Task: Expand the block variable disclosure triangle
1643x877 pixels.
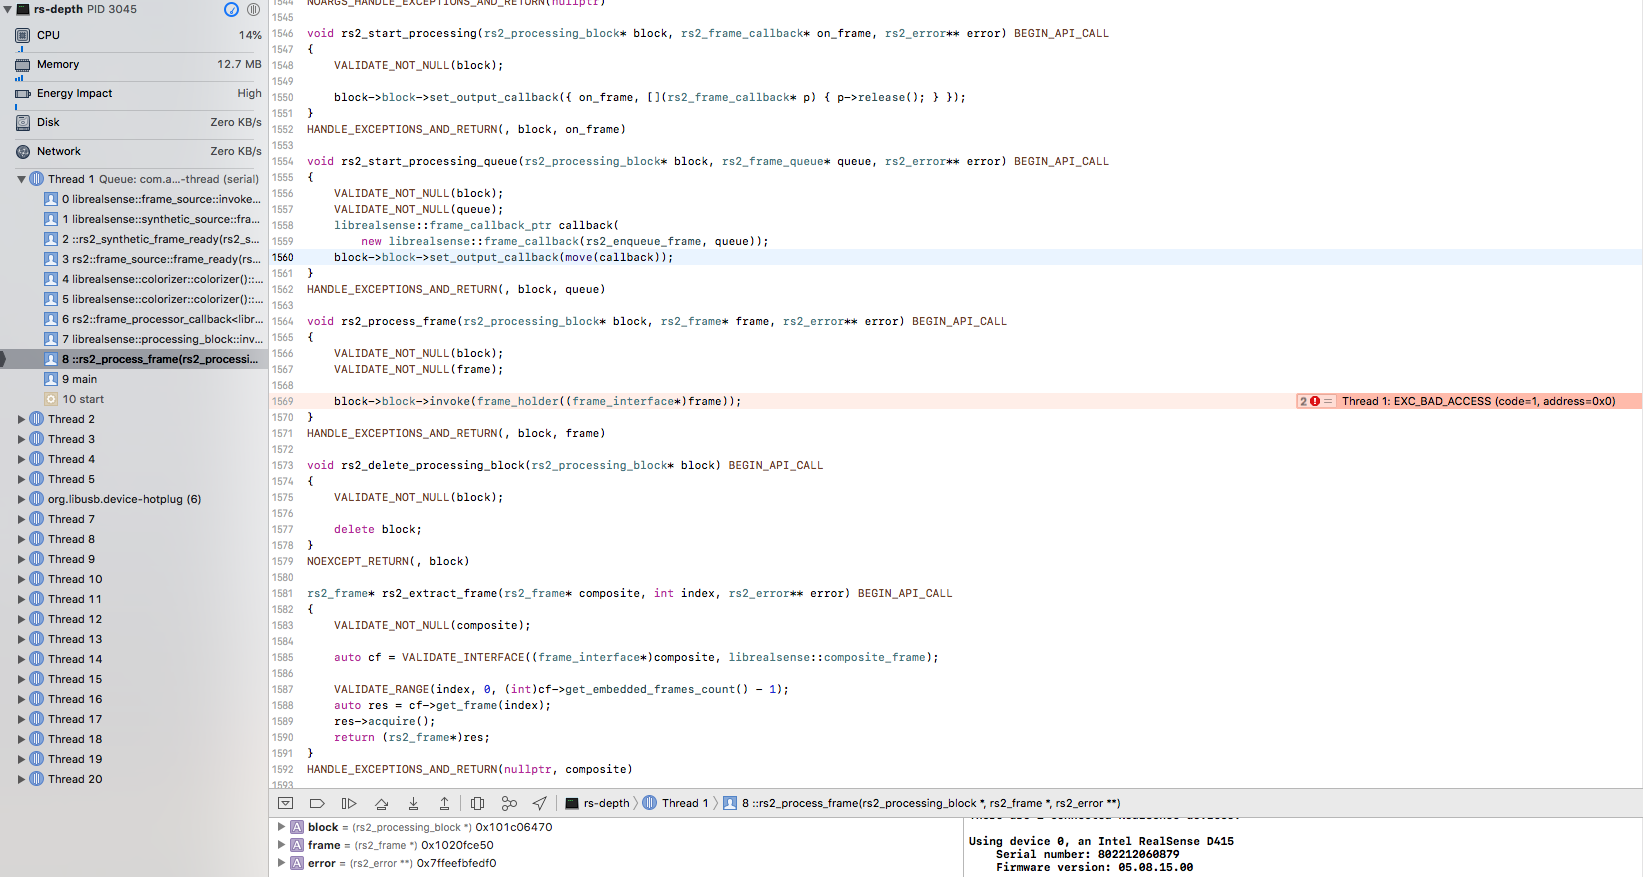Action: [281, 827]
